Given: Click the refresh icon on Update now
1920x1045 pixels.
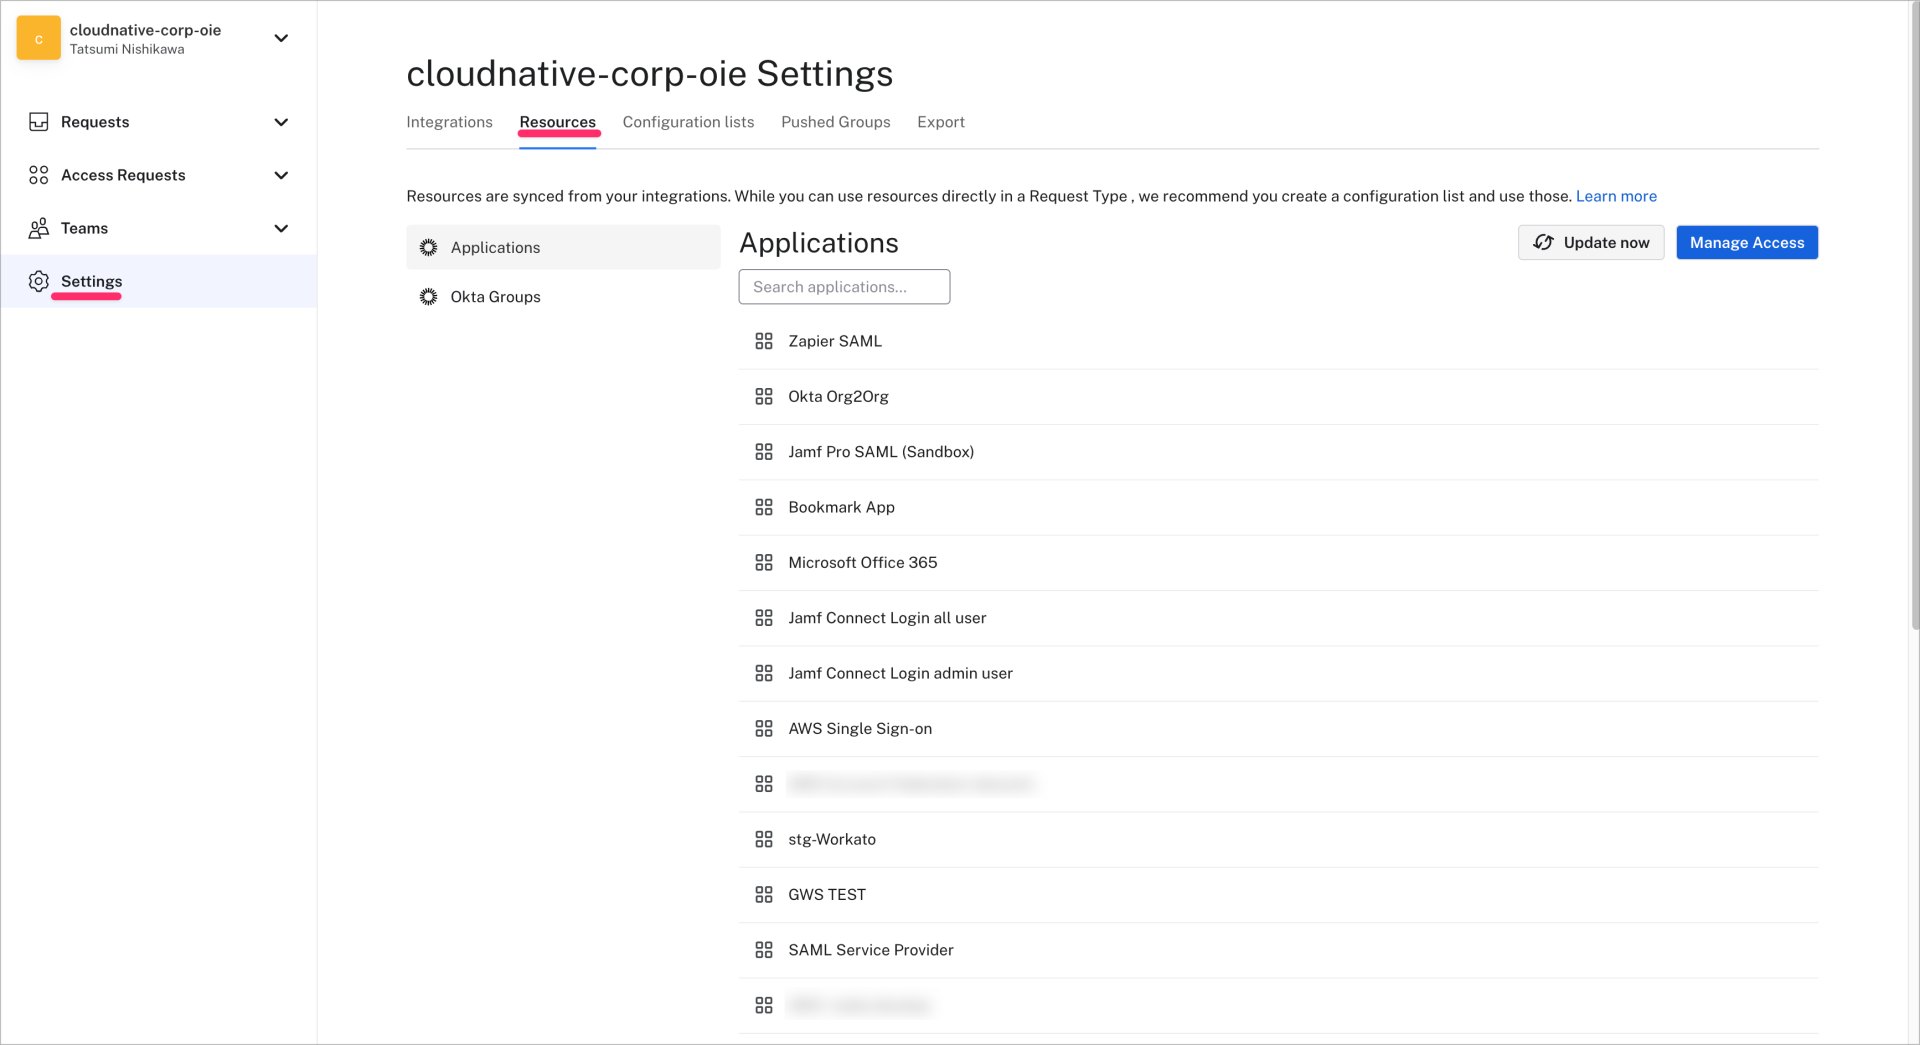Looking at the screenshot, I should tap(1543, 242).
